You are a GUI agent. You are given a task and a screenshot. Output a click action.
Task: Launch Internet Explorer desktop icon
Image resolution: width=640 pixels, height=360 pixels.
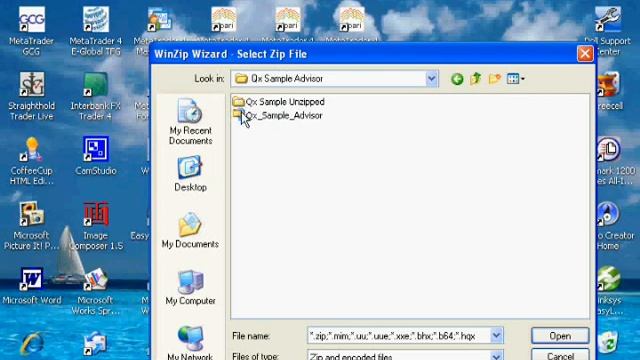(x=31, y=344)
